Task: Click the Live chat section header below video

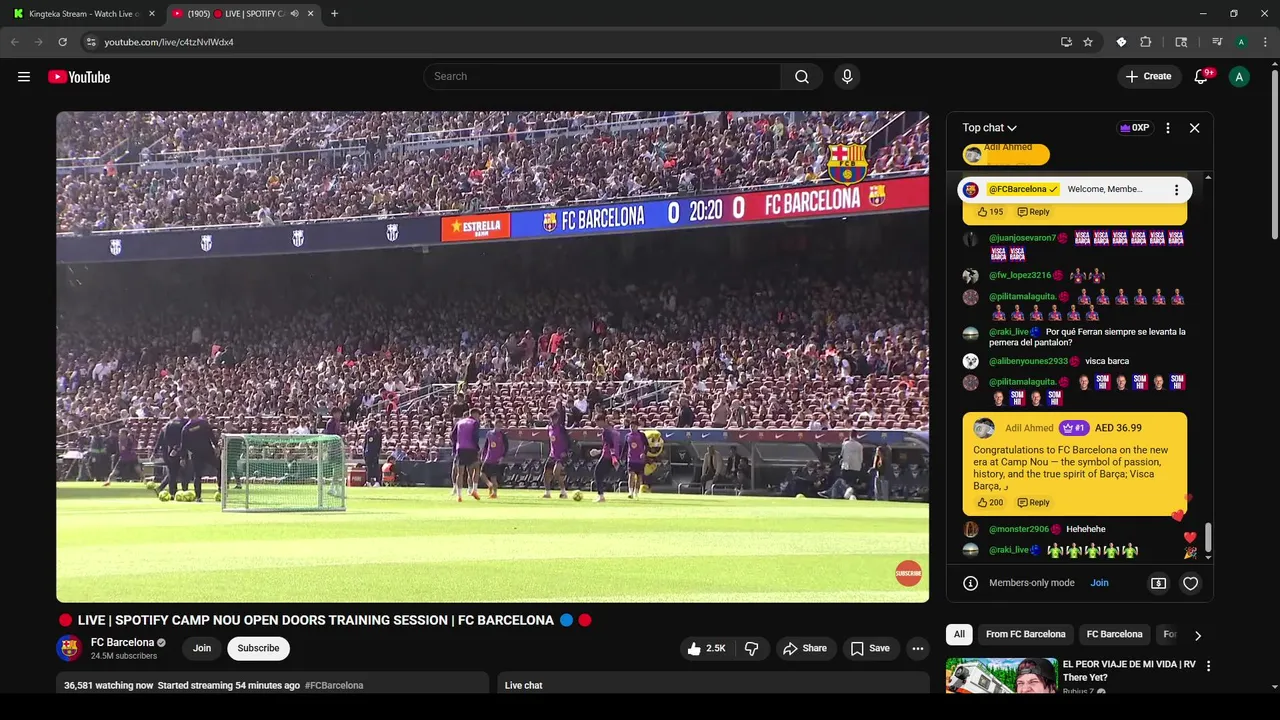Action: [x=523, y=686]
